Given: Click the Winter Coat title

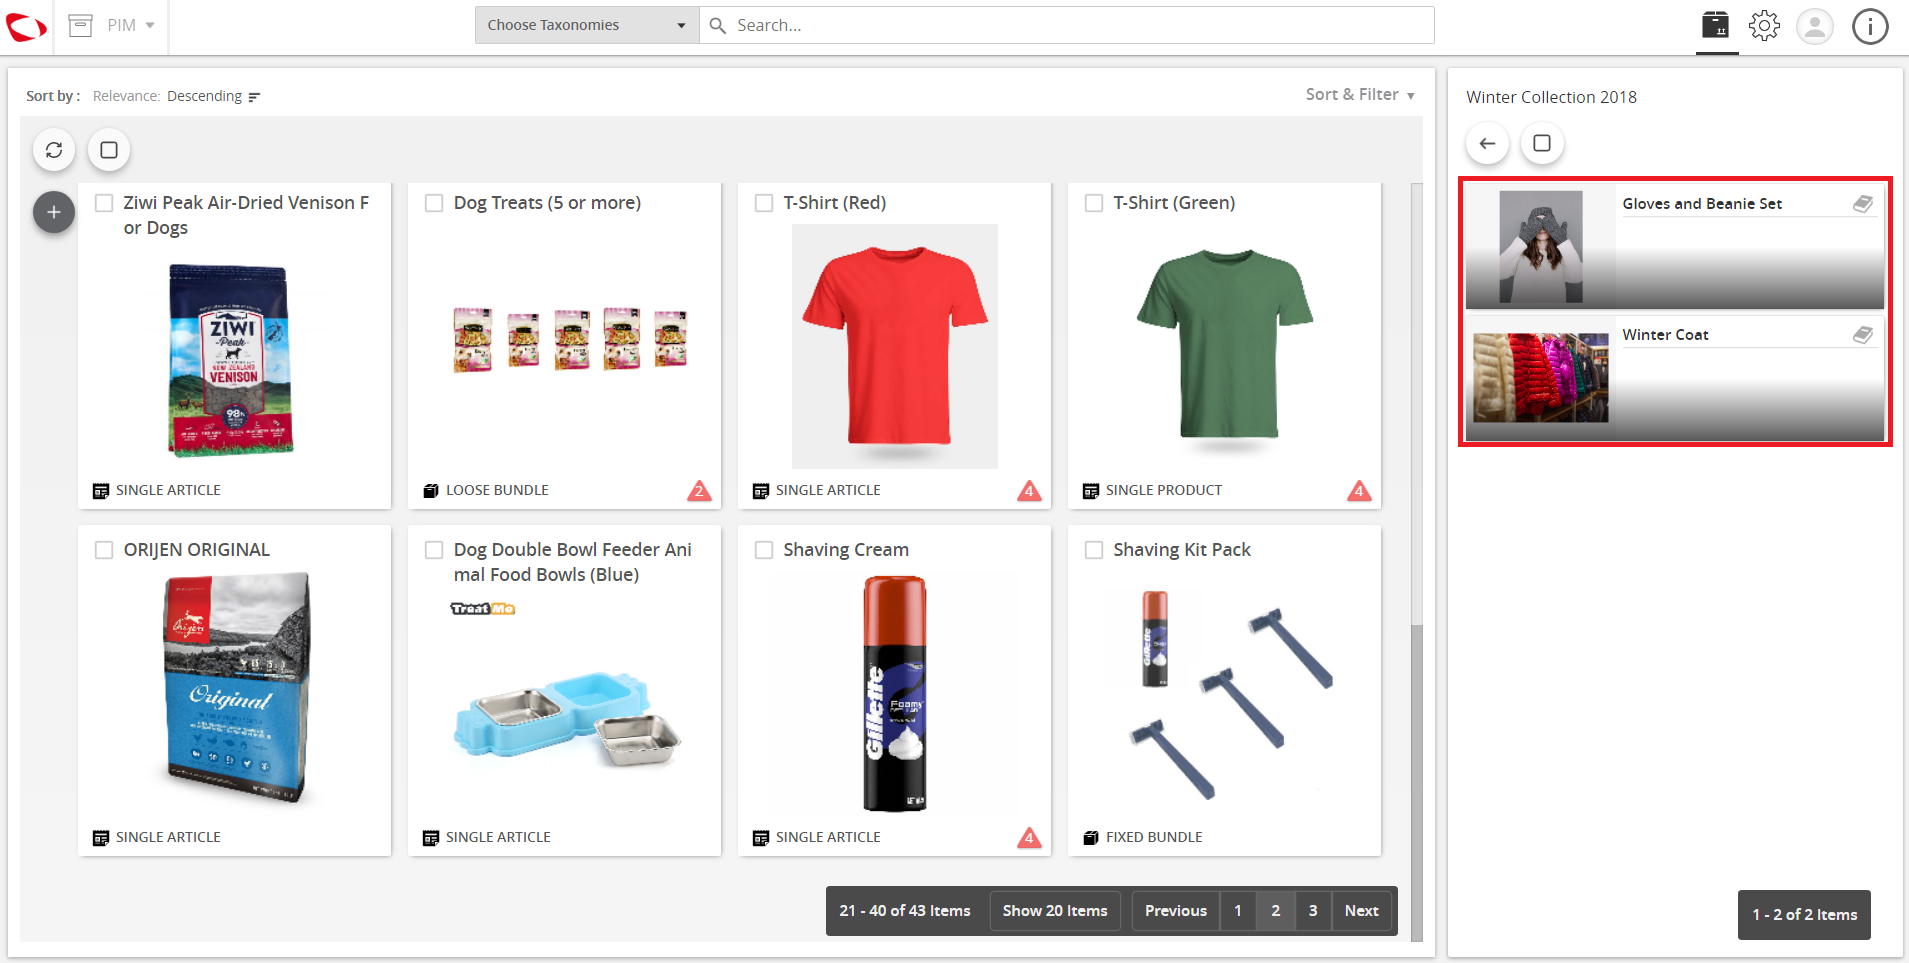Looking at the screenshot, I should [x=1665, y=335].
